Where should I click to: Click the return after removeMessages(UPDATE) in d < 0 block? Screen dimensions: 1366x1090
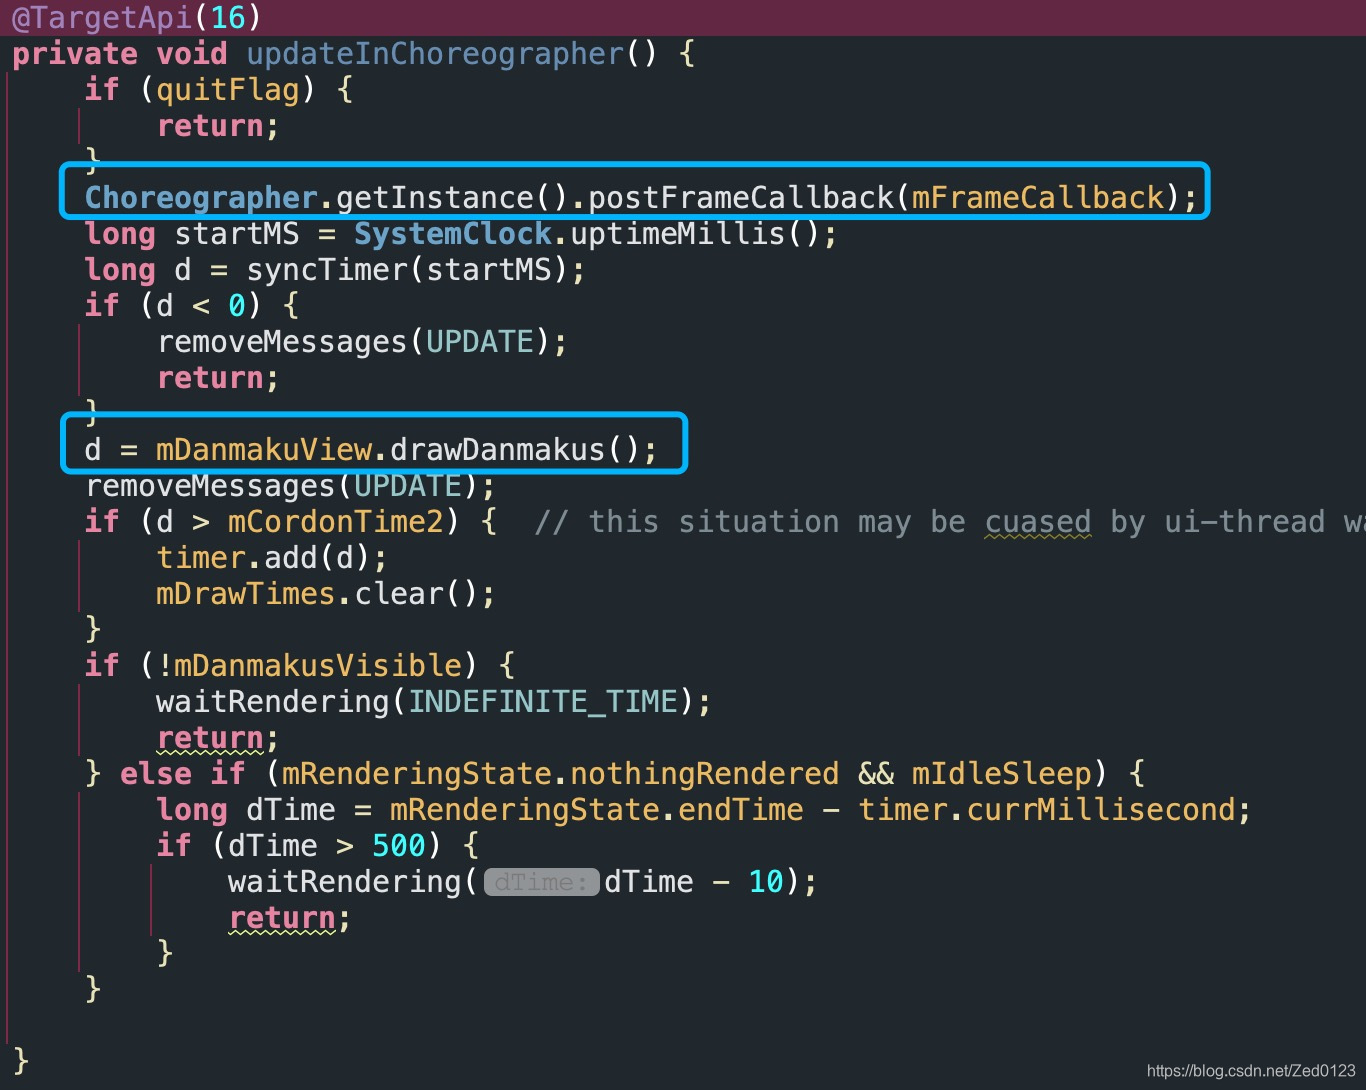point(210,378)
